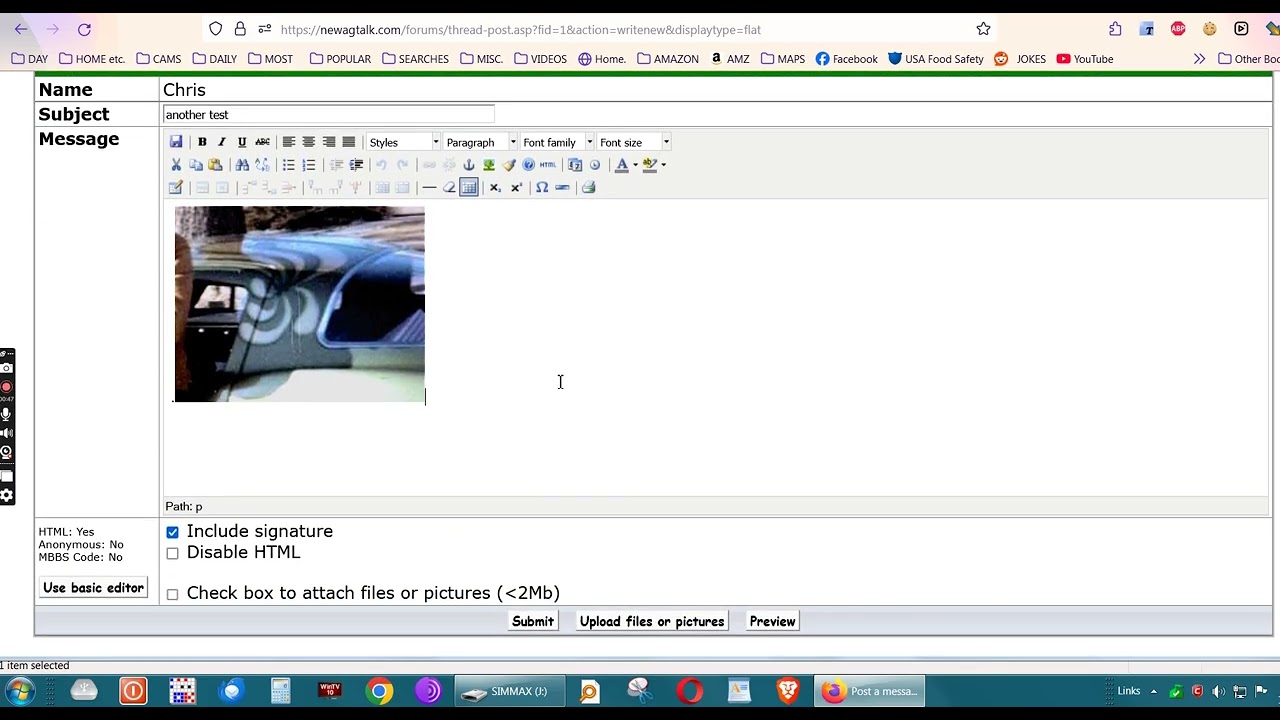Click the underline button

(x=242, y=142)
